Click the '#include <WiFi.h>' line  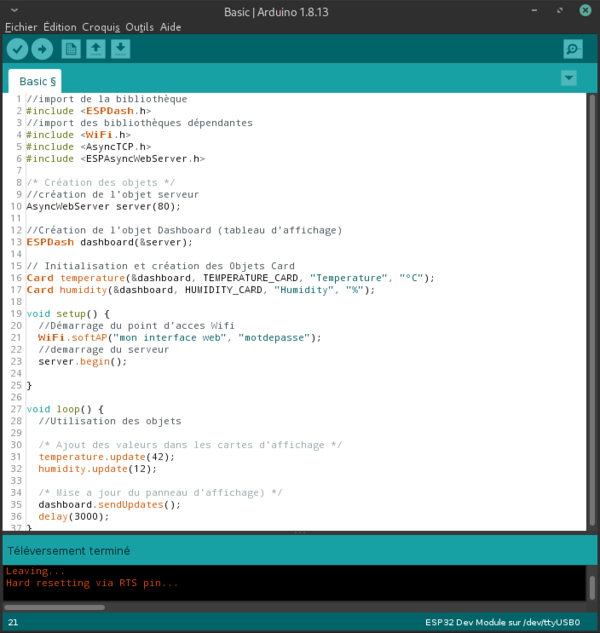pos(78,135)
